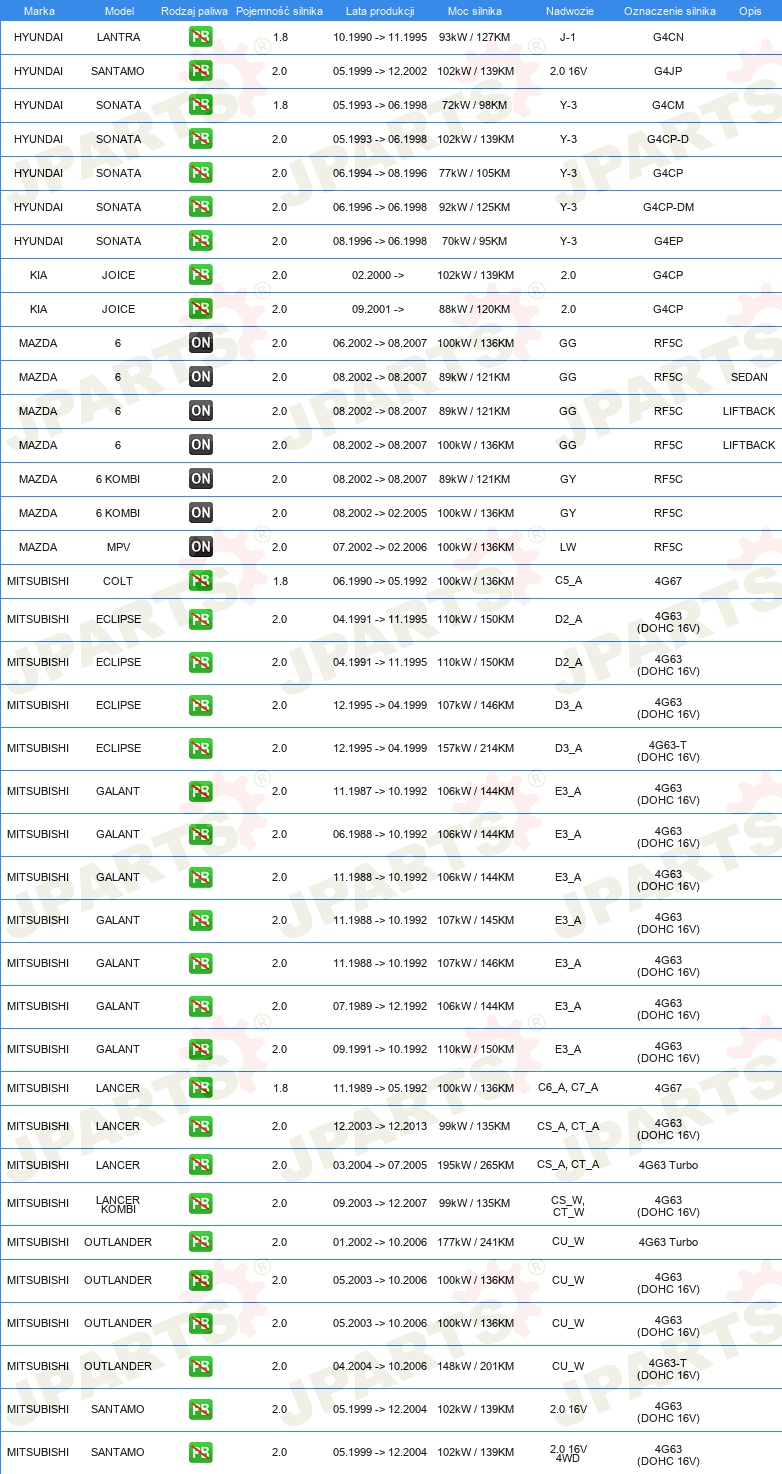
Task: Select the ON icon for MAZDA 6 LIFTBACK 89kW
Action: [x=201, y=411]
